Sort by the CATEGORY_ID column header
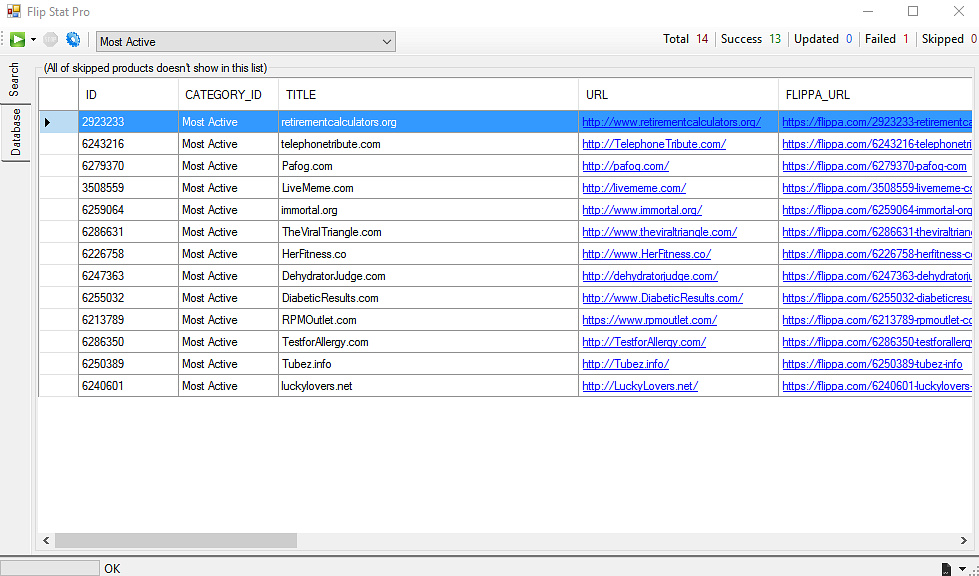The width and height of the screenshot is (979, 576). (229, 95)
